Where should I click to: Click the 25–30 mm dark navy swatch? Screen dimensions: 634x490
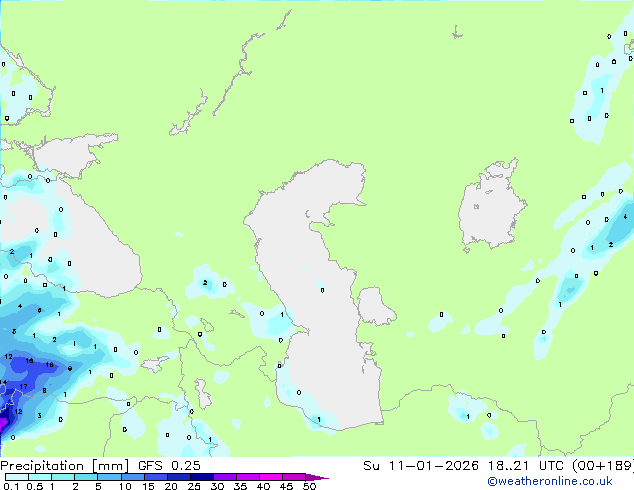(x=202, y=477)
